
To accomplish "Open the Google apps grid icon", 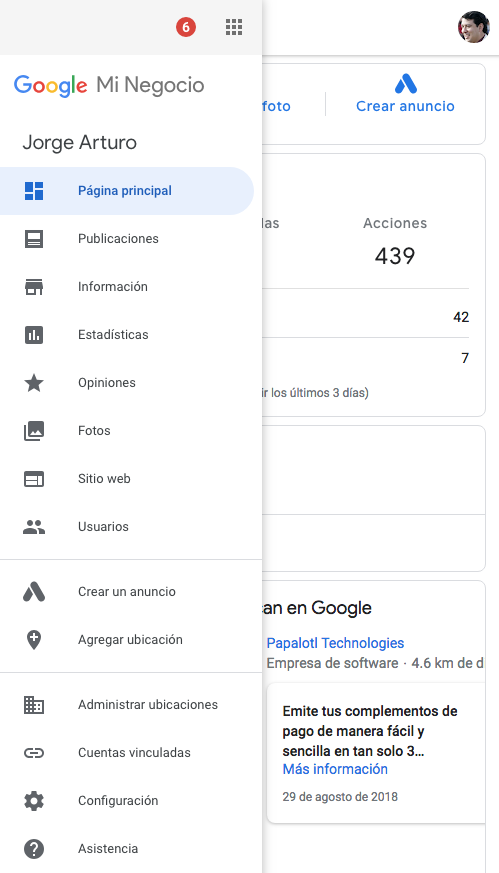I will (234, 27).
